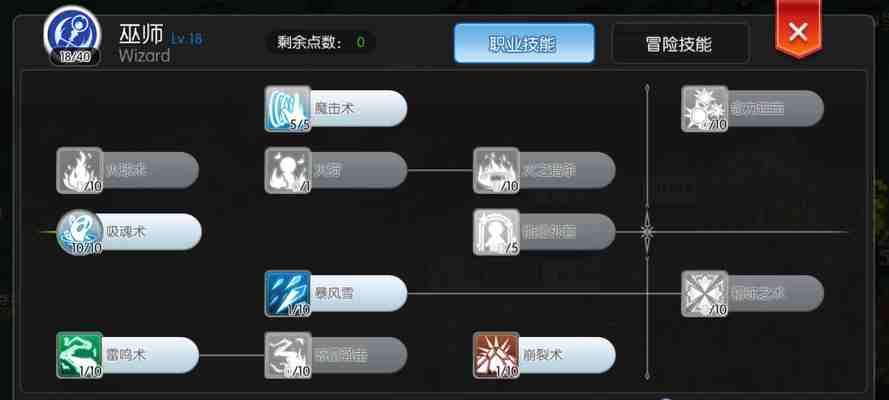Tap the locked skill icon showing /5
Screen dimensions: 889x400
tap(496, 232)
